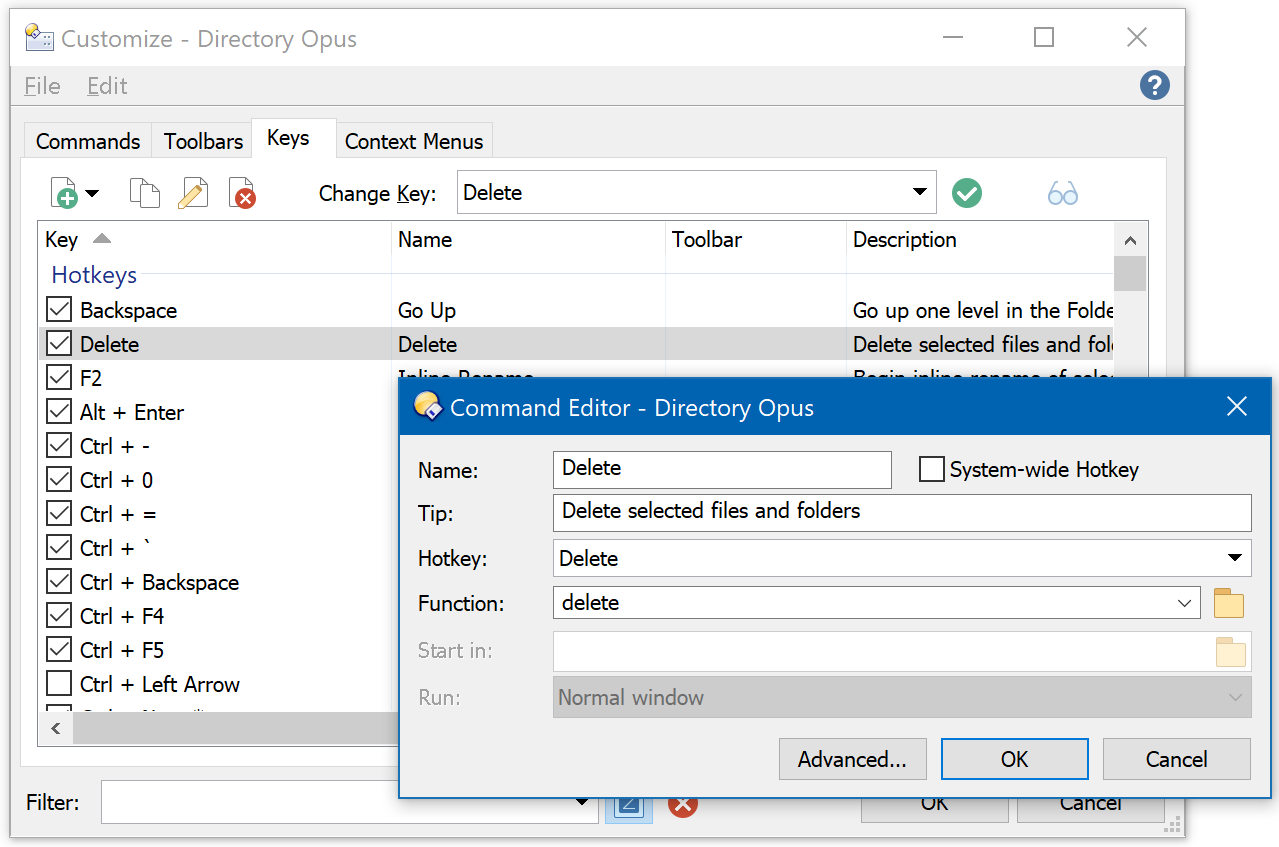This screenshot has width=1279, height=847.
Task: Click the Copy hotkey icon in the Keys toolbar
Action: 145,193
